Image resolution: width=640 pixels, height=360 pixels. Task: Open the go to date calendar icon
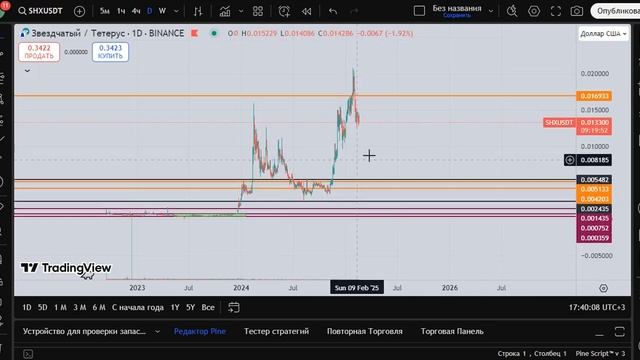pyautogui.click(x=233, y=307)
